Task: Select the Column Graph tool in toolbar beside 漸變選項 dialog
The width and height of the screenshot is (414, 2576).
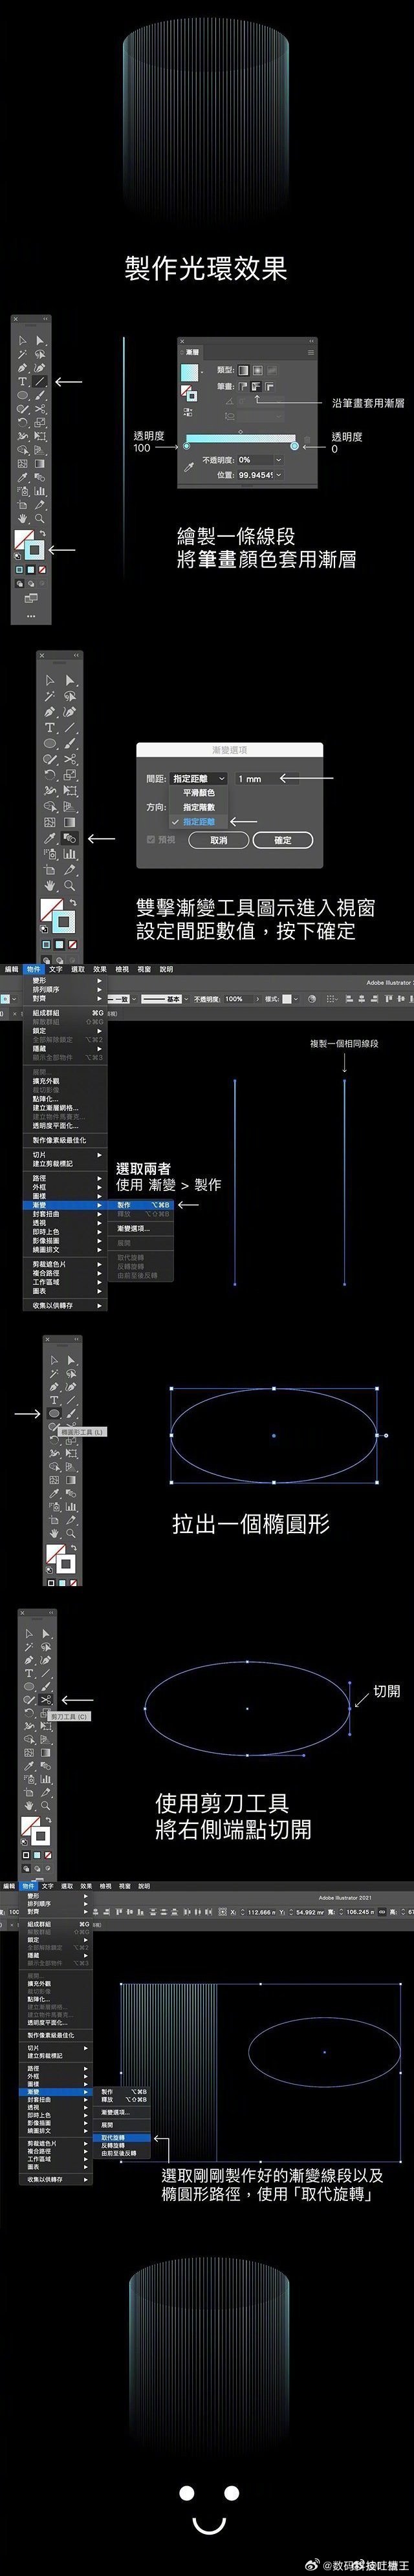Action: click(70, 854)
